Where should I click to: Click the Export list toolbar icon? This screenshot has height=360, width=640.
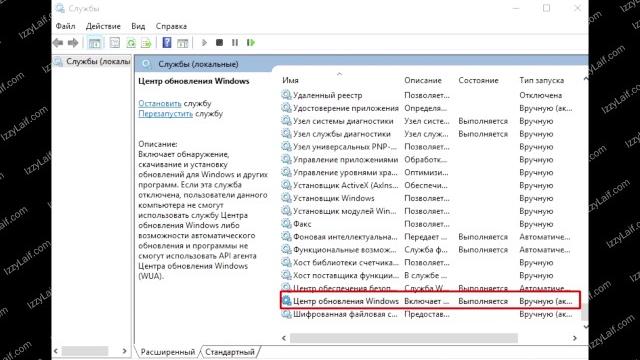pyautogui.click(x=146, y=42)
